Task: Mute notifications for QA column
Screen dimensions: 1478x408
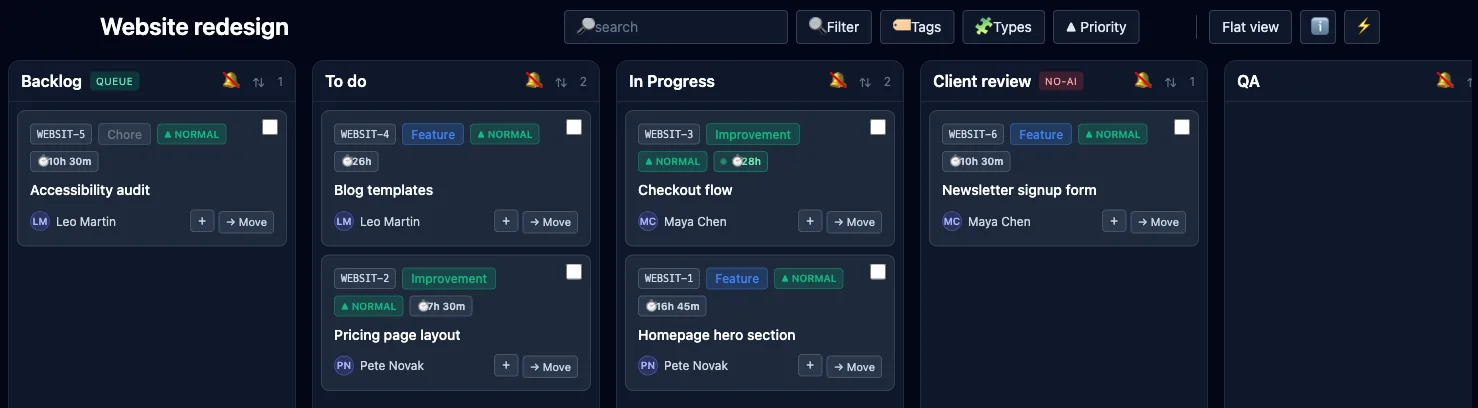Action: pos(1445,81)
